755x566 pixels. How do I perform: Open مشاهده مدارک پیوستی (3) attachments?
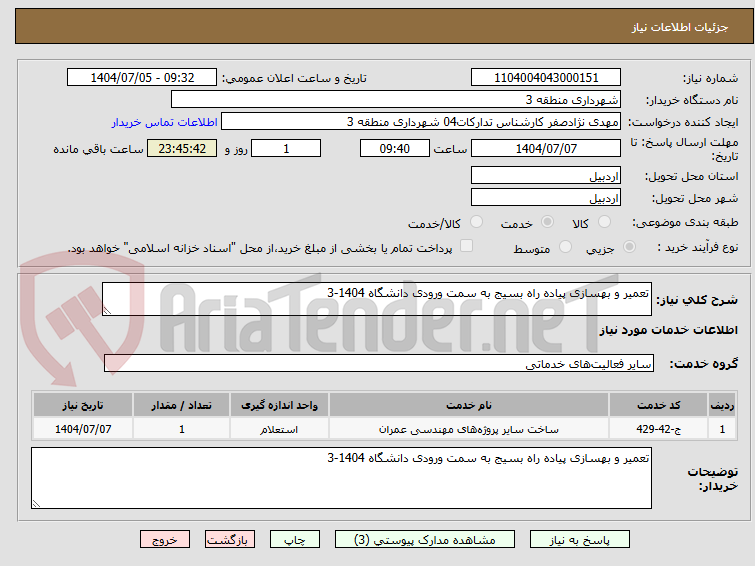click(425, 540)
